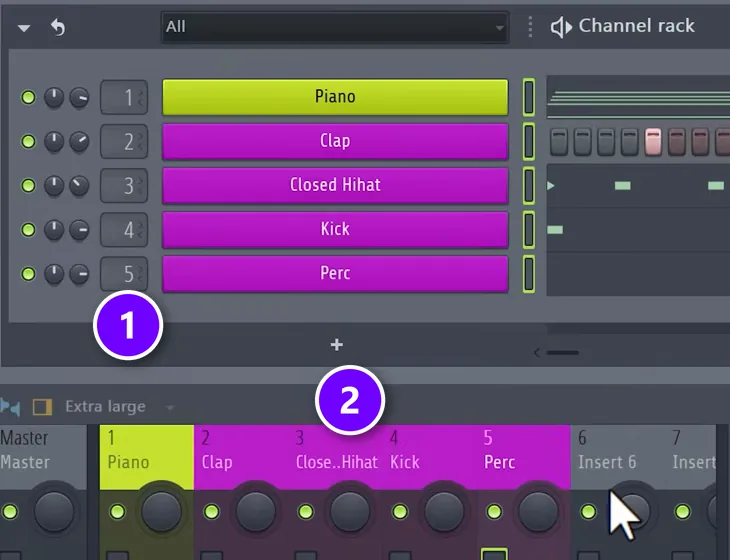Click Piano mixer track number 1
This screenshot has width=730, height=560.
coord(124,97)
